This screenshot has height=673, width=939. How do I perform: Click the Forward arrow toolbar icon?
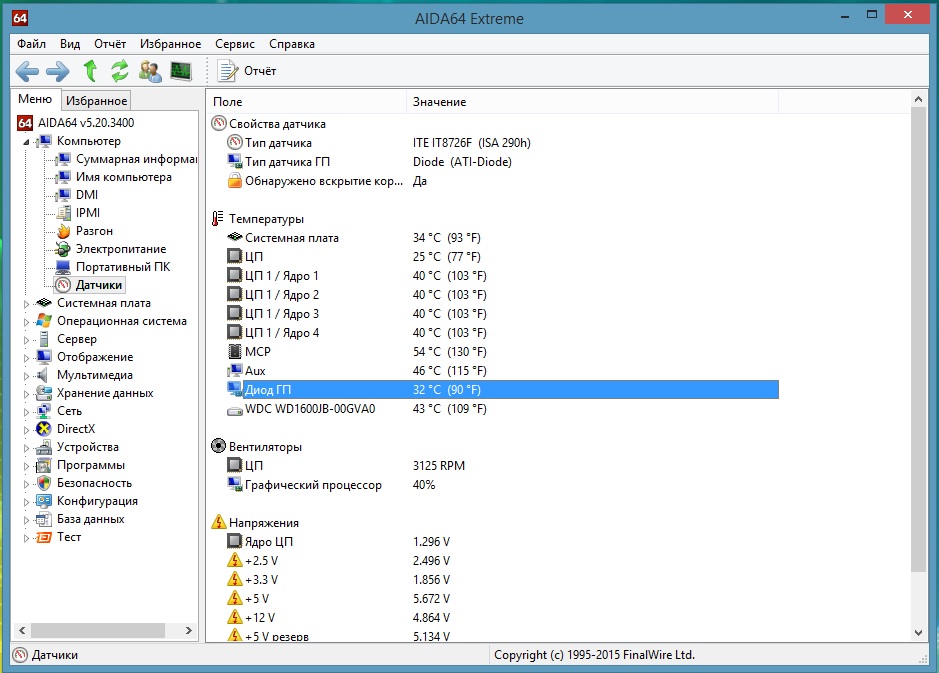pyautogui.click(x=58, y=70)
